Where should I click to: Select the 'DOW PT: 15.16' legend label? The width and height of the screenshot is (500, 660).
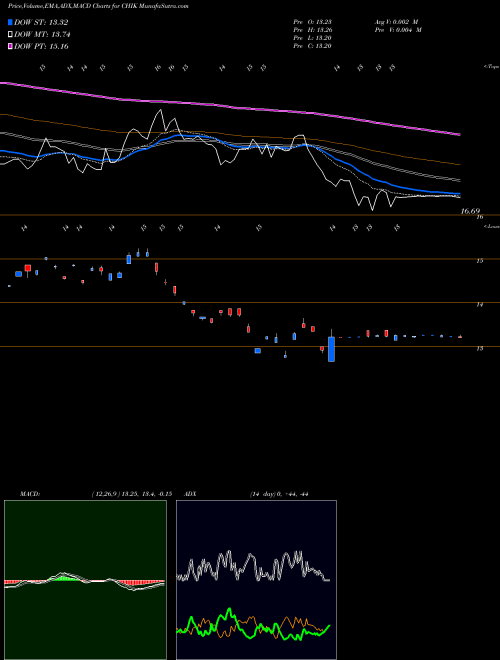(41, 46)
